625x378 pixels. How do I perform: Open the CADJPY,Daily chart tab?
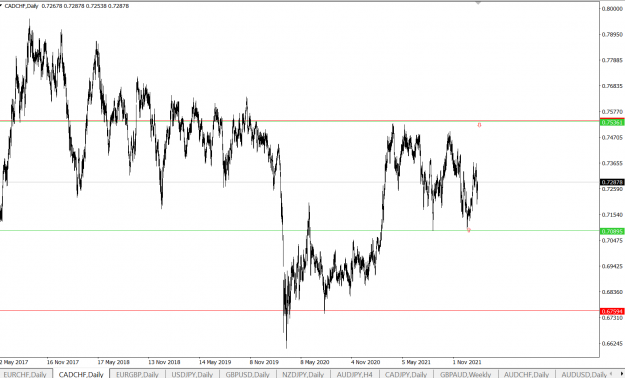click(x=406, y=374)
